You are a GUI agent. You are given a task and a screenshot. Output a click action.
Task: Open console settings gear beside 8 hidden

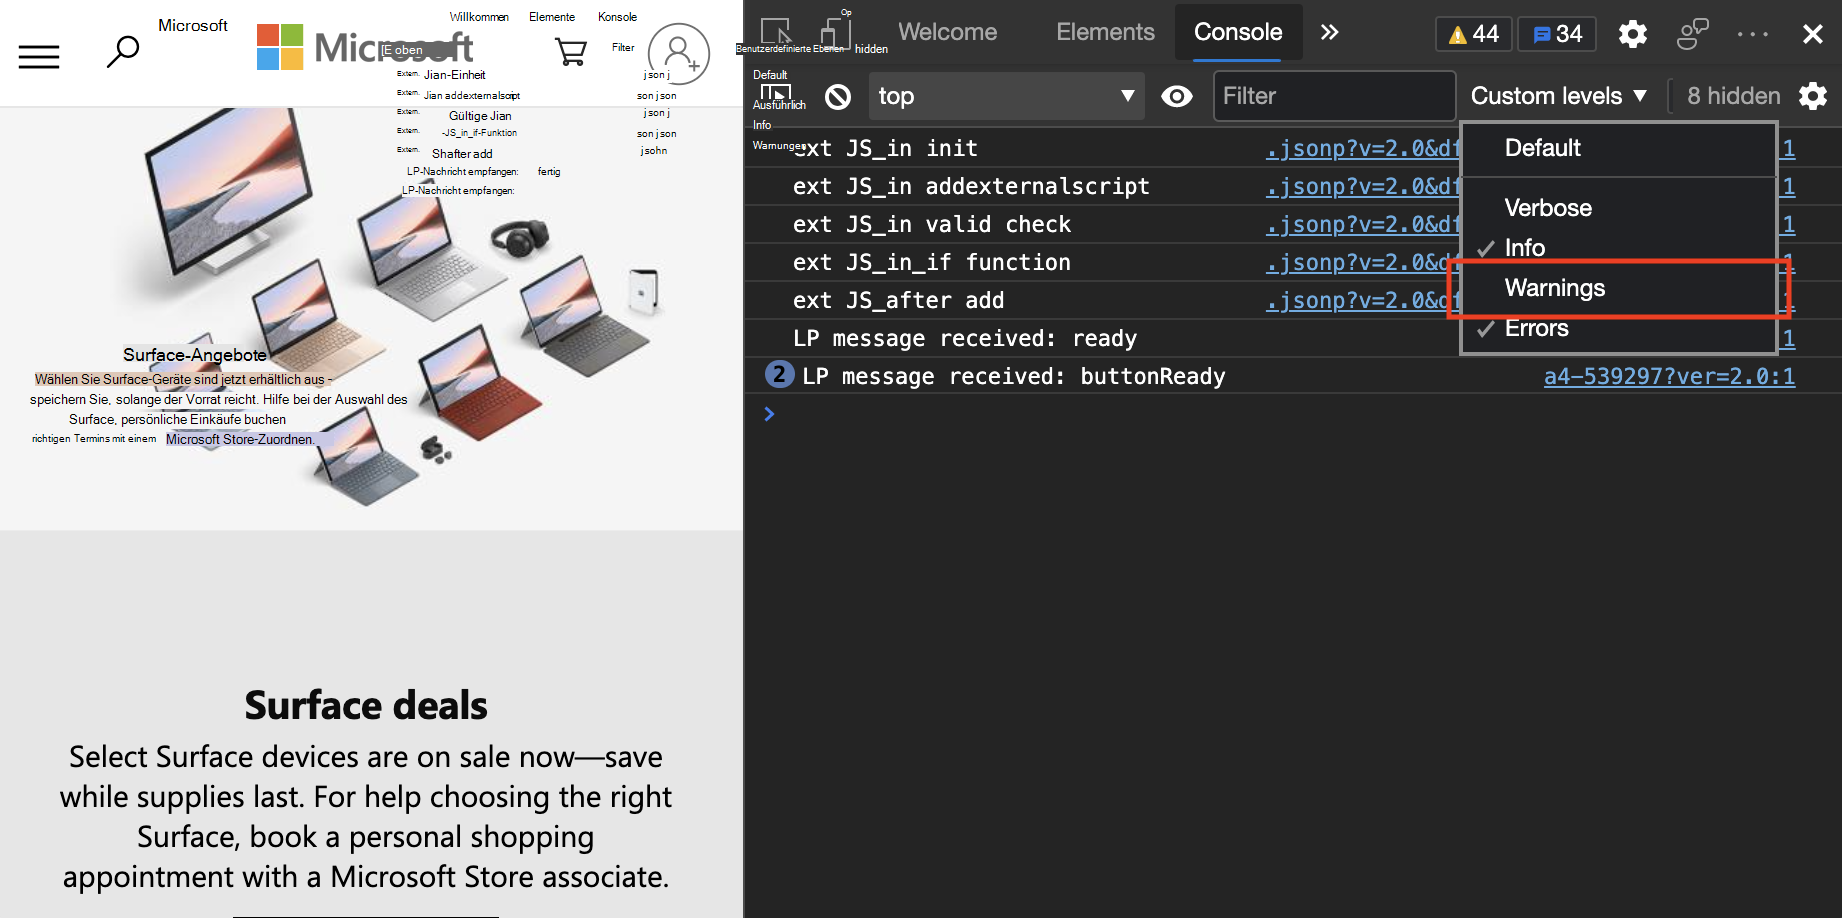click(x=1812, y=96)
